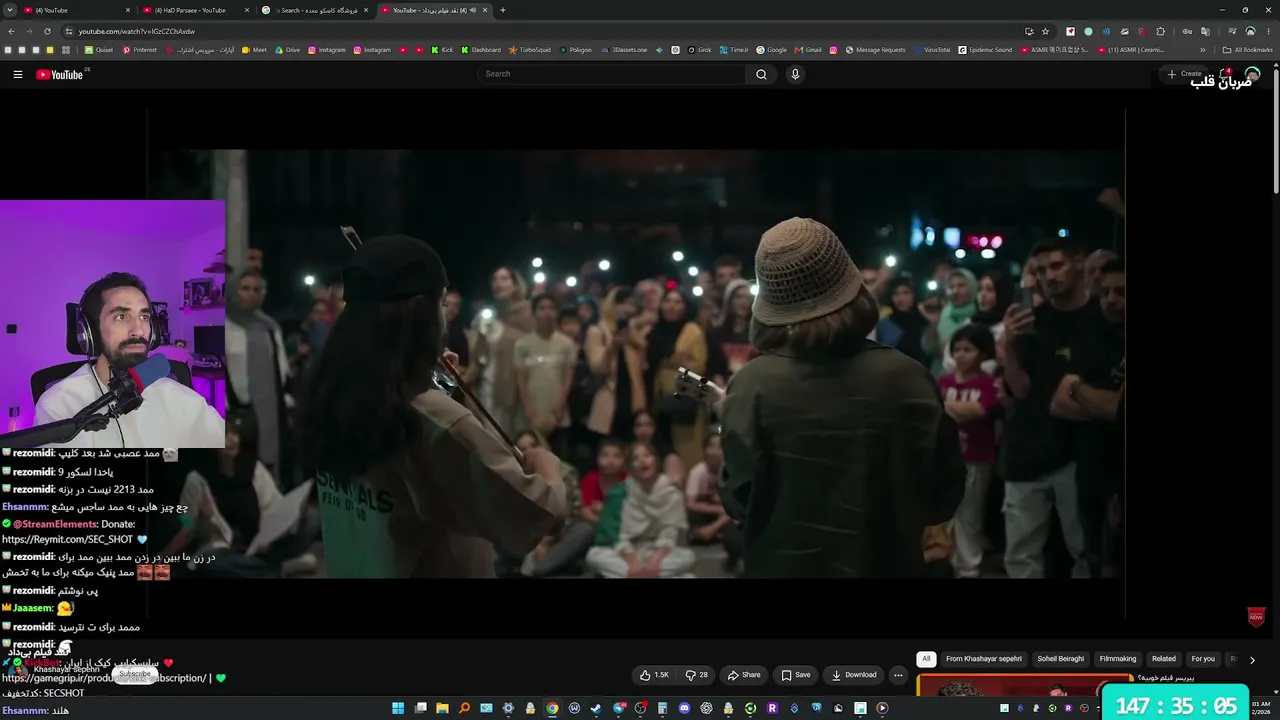Select the All filter chip

pos(926,659)
